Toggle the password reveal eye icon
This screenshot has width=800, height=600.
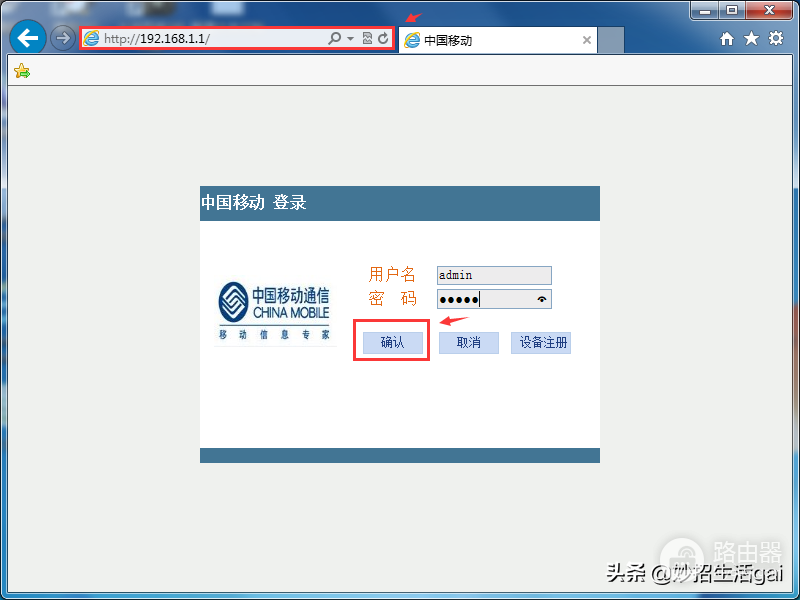point(542,299)
